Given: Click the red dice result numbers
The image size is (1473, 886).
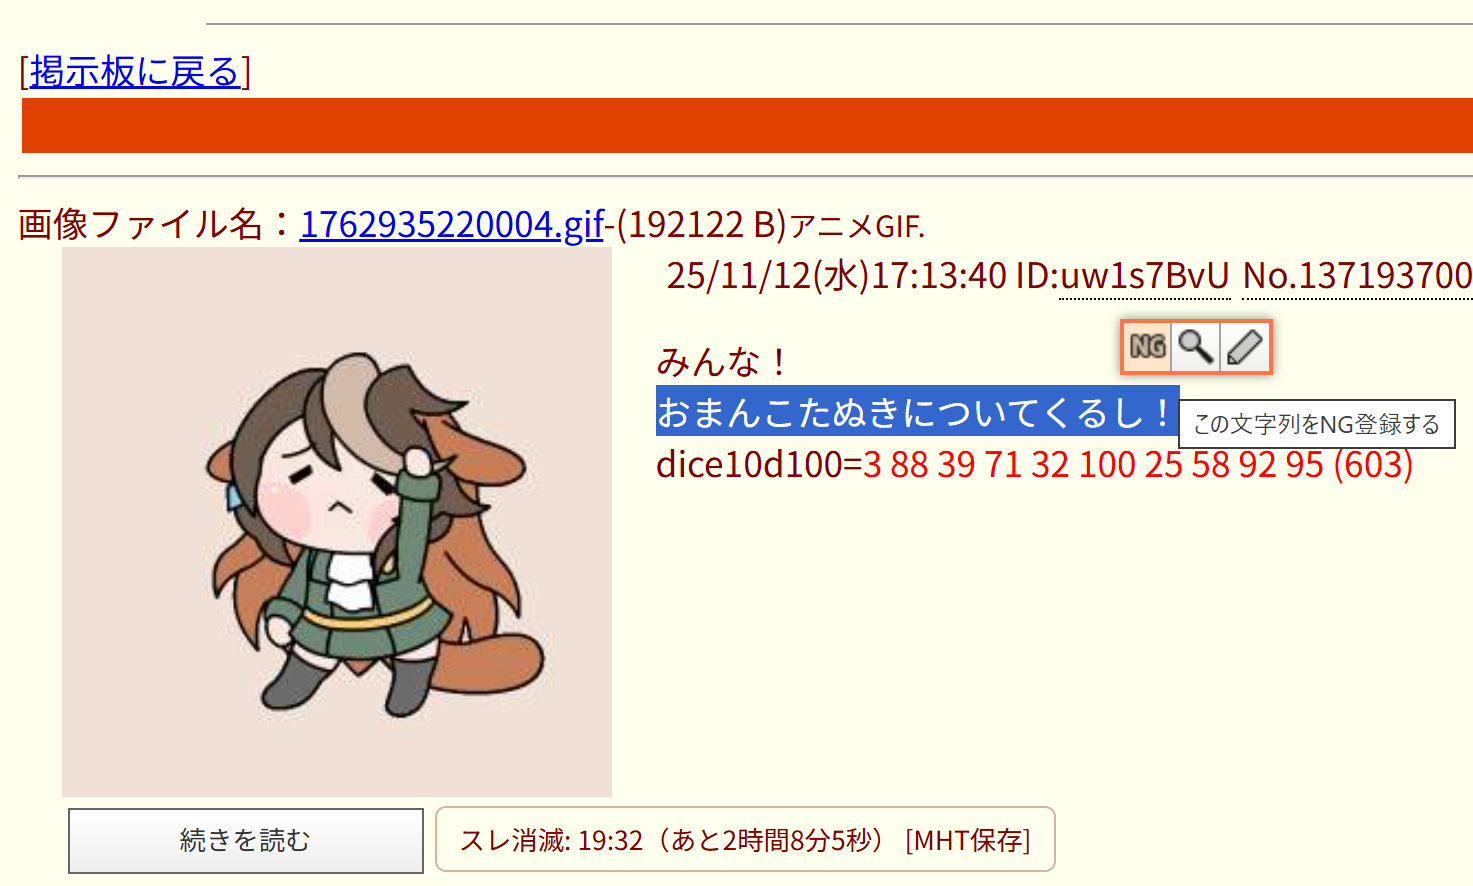Looking at the screenshot, I should [x=1093, y=465].
